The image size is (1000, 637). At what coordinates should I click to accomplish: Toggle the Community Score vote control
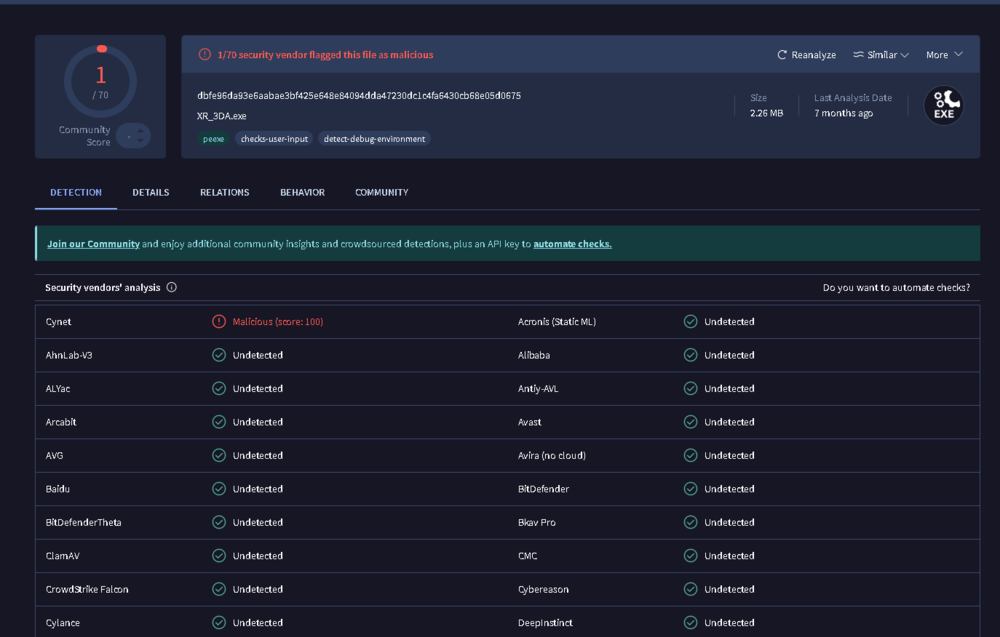[133, 135]
